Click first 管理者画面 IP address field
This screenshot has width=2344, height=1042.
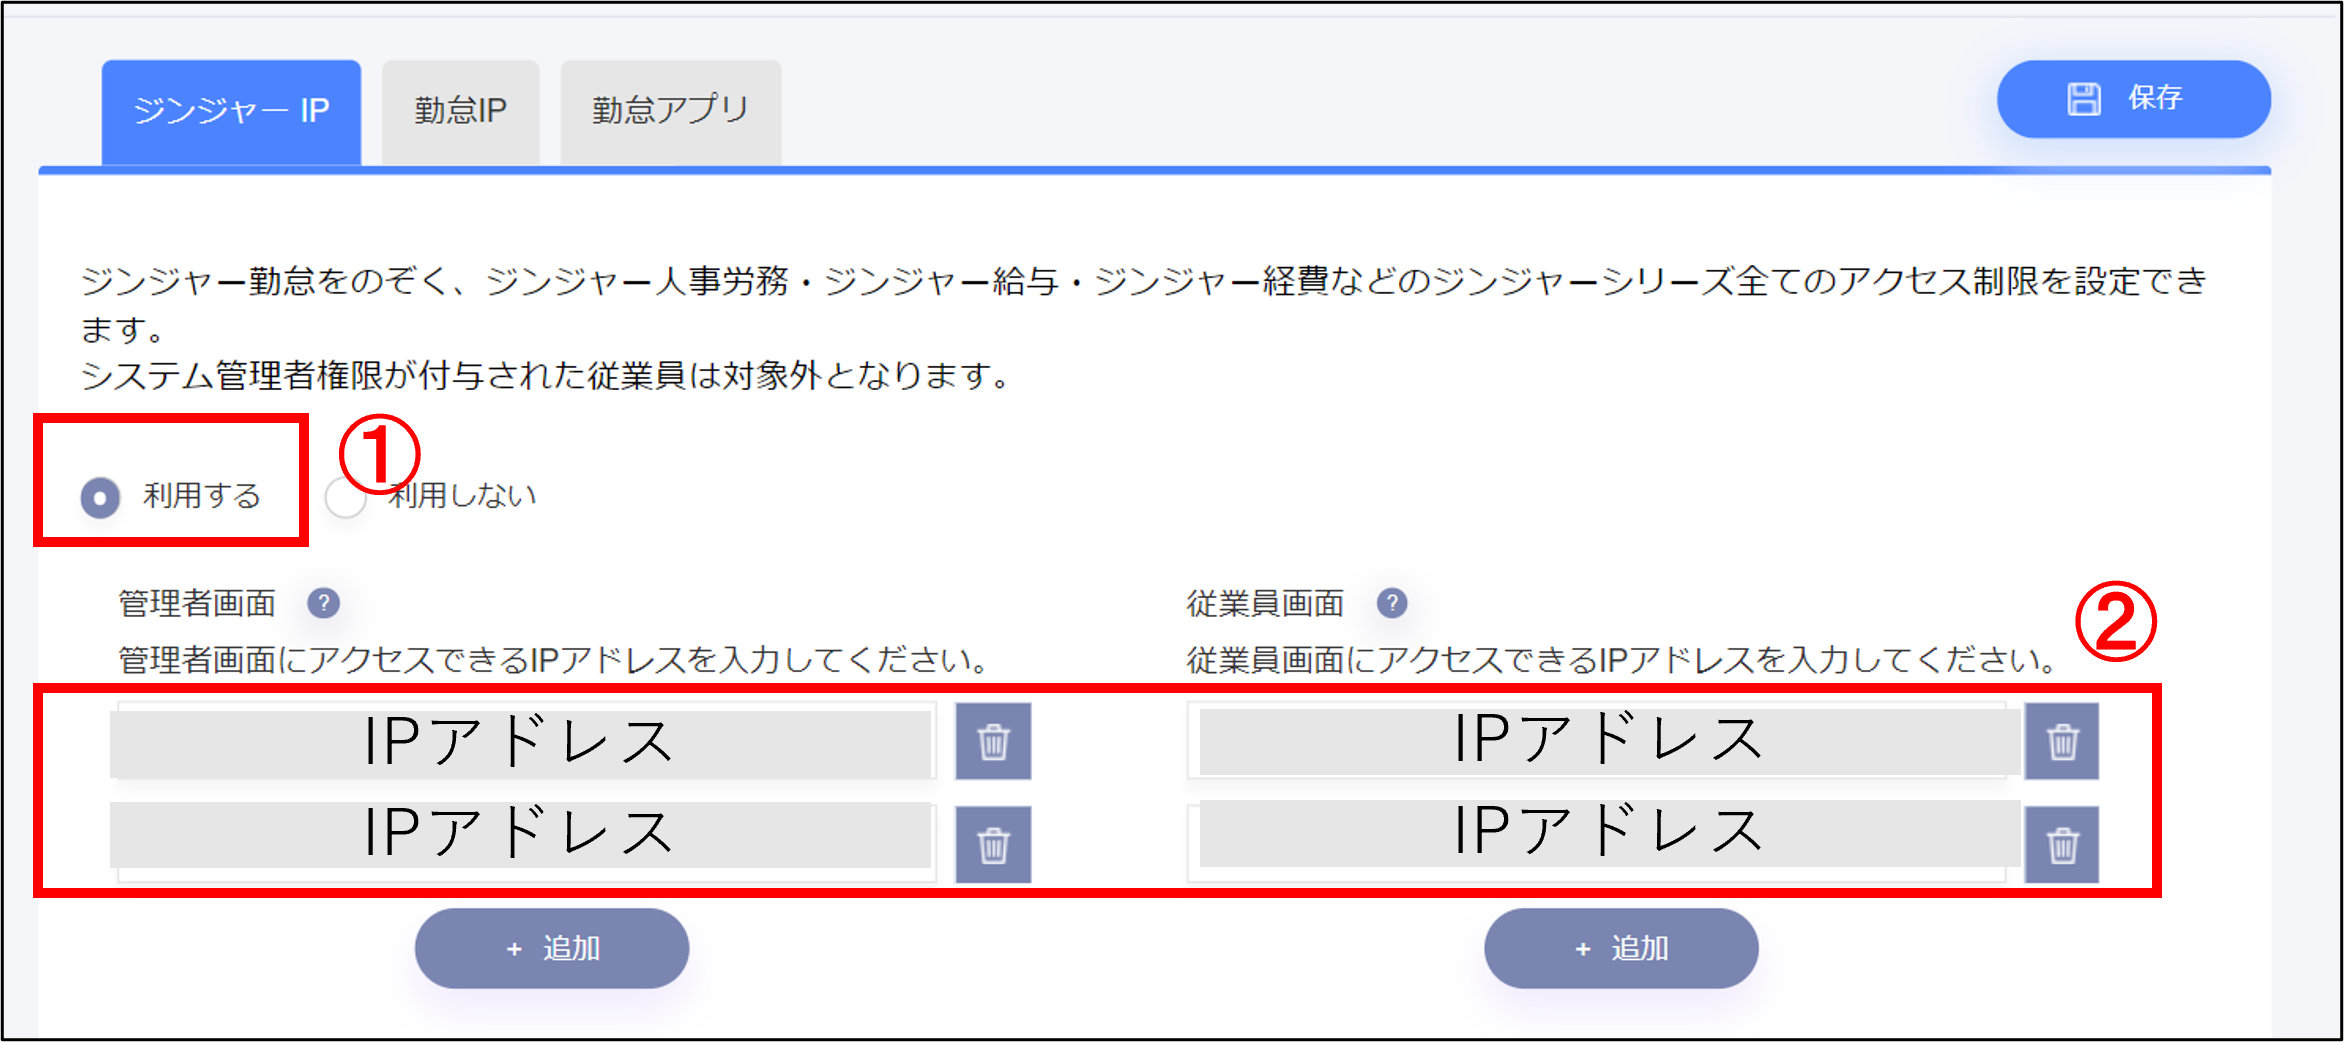coord(526,741)
